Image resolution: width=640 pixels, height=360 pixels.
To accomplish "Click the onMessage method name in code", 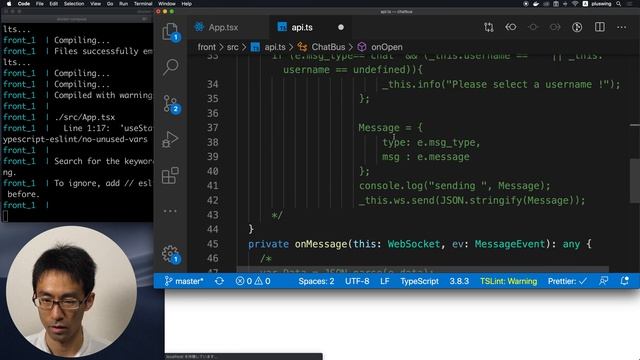I will click(x=320, y=244).
